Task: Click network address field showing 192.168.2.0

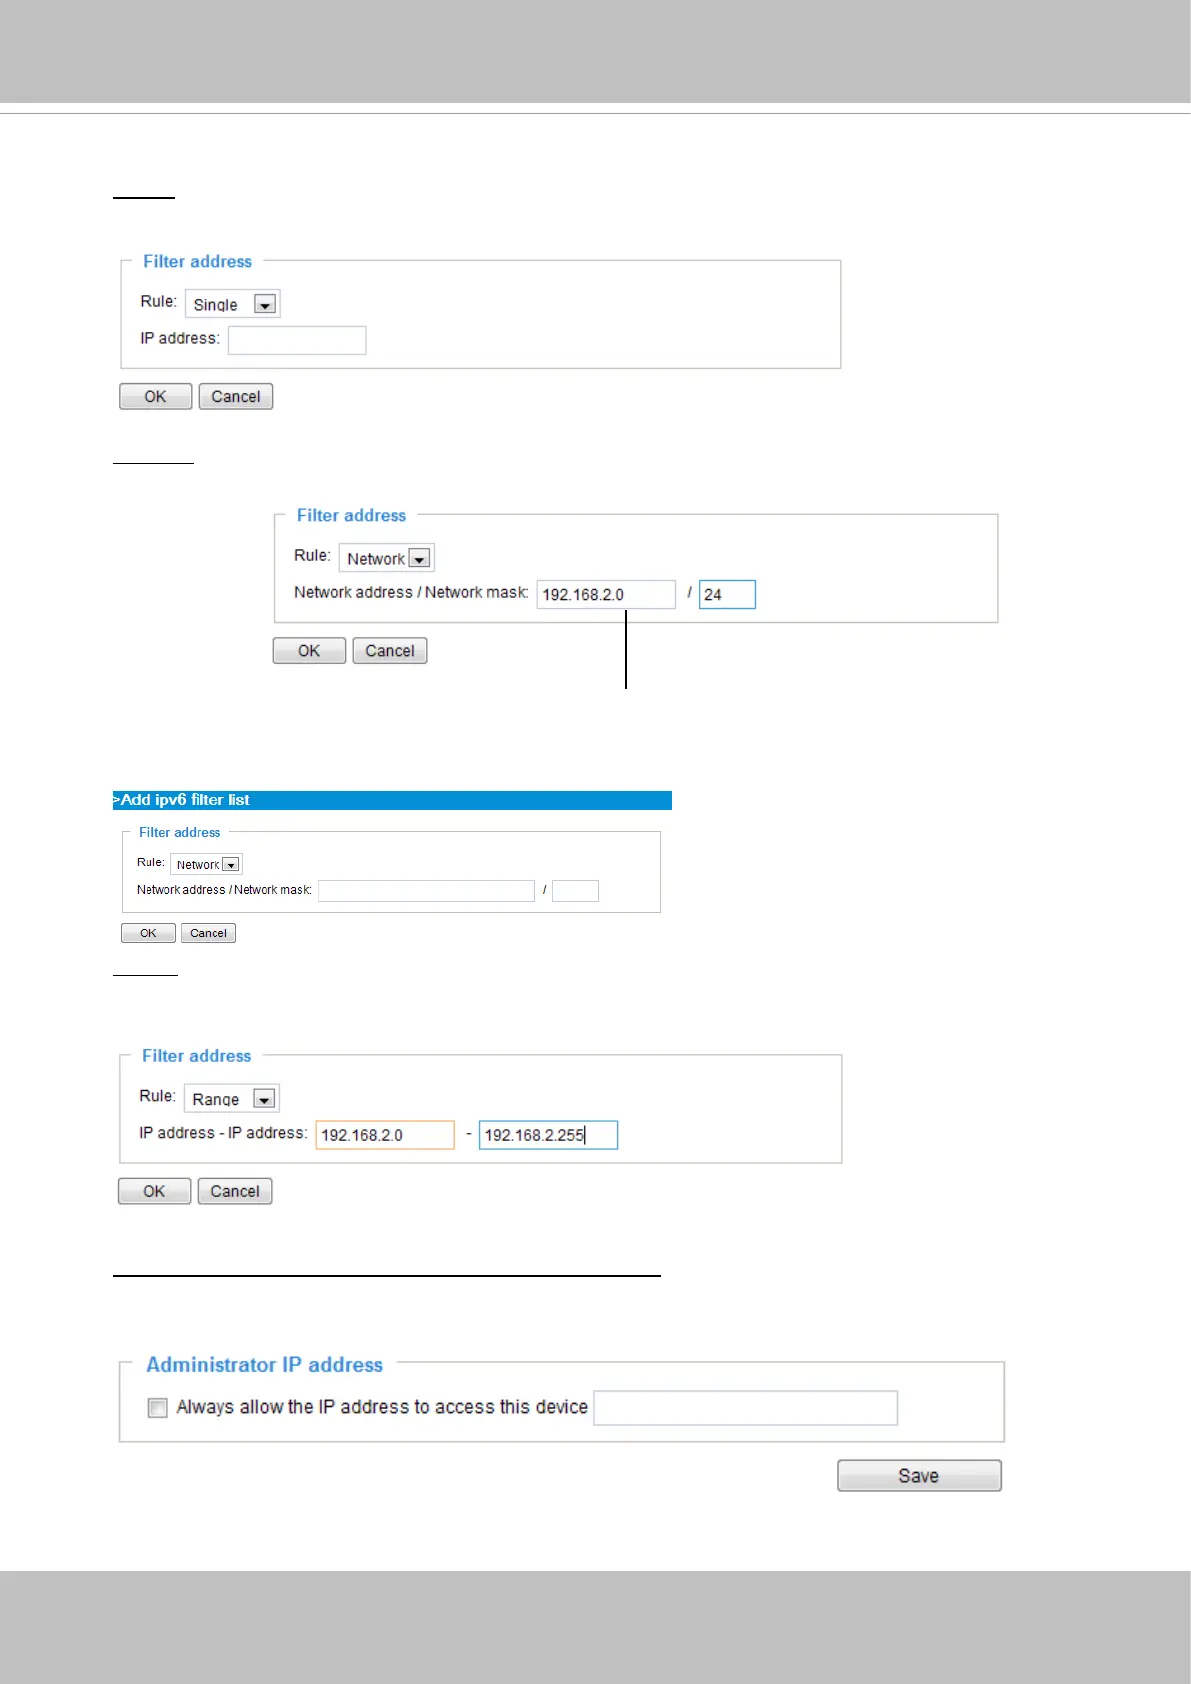Action: 606,594
